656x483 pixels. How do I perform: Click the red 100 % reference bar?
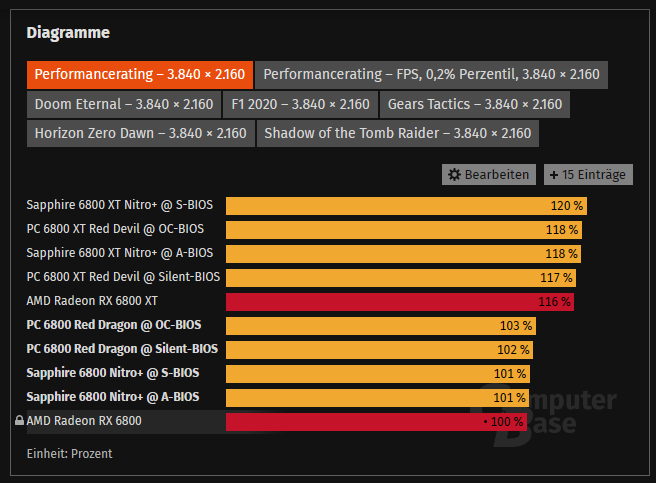tap(377, 422)
